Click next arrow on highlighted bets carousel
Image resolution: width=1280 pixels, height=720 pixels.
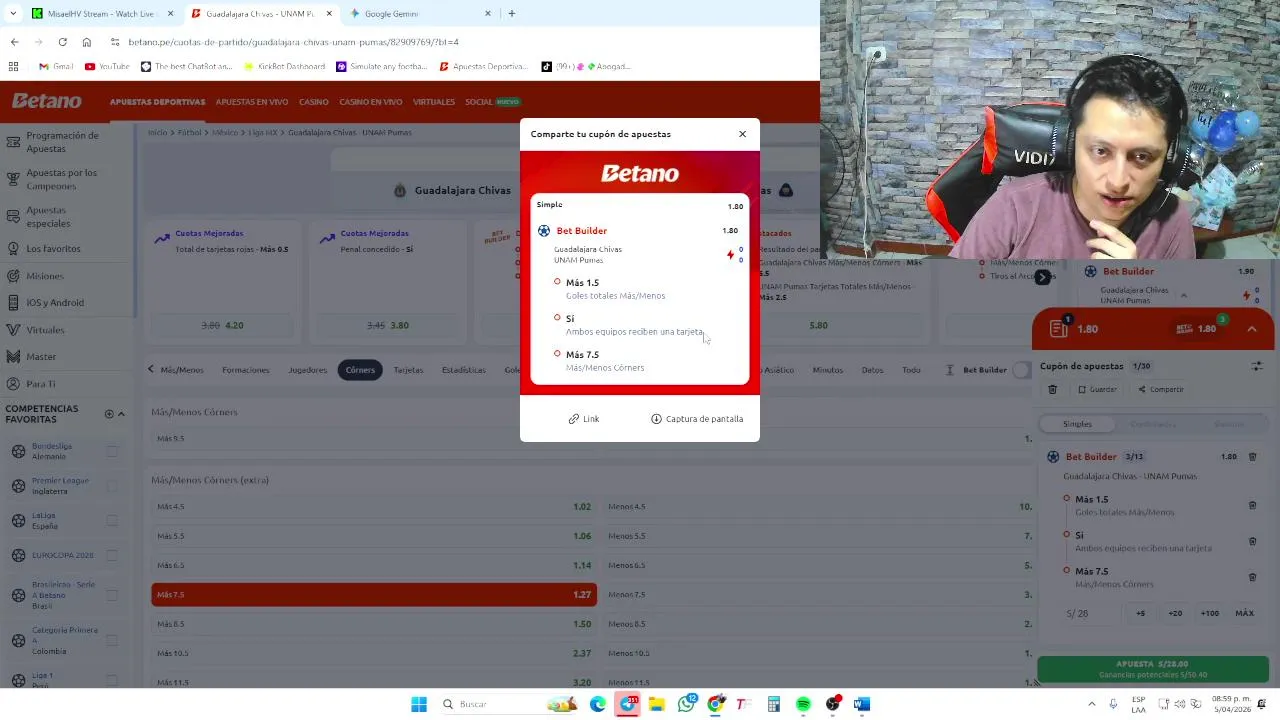click(1042, 277)
